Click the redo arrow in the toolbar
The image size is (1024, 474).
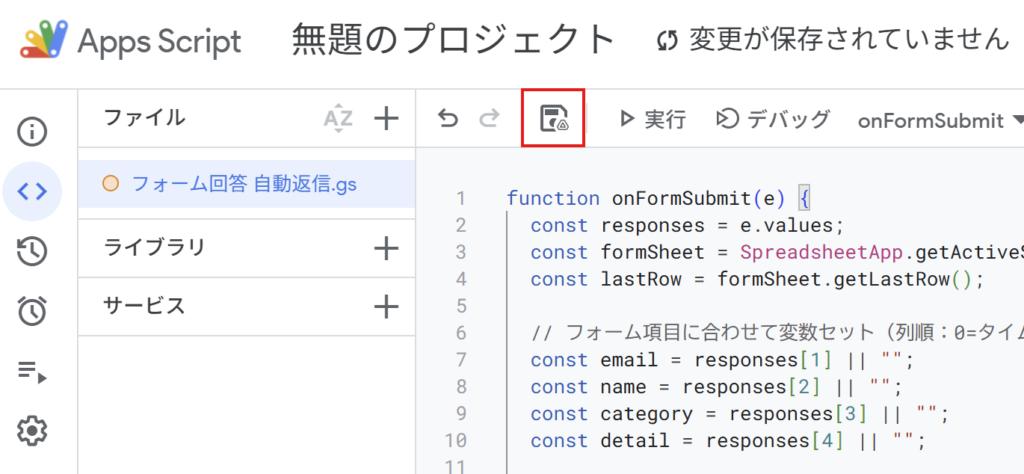click(488, 119)
